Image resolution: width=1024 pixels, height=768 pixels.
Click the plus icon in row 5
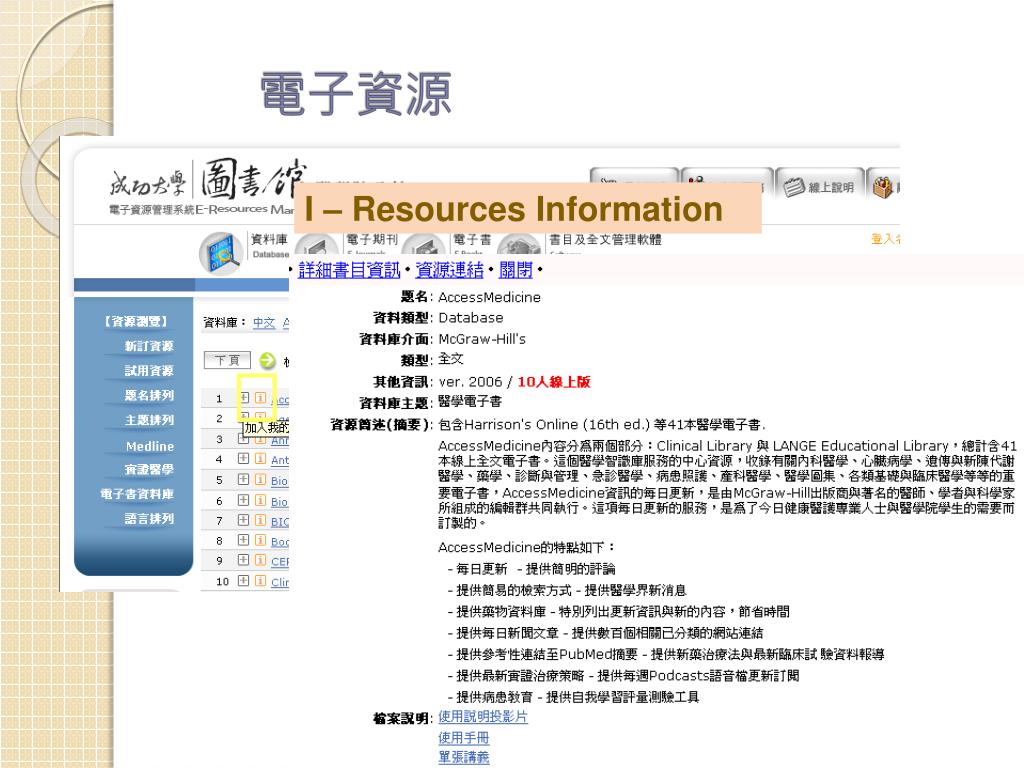[x=244, y=479]
